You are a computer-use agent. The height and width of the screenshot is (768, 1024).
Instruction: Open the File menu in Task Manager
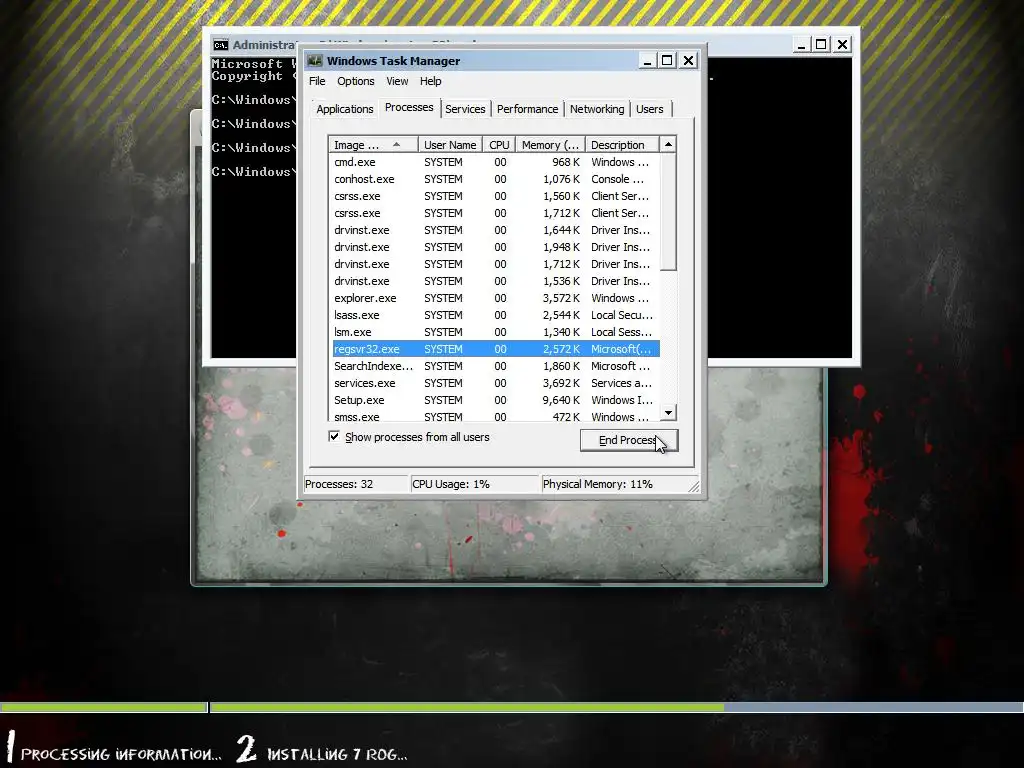point(317,81)
